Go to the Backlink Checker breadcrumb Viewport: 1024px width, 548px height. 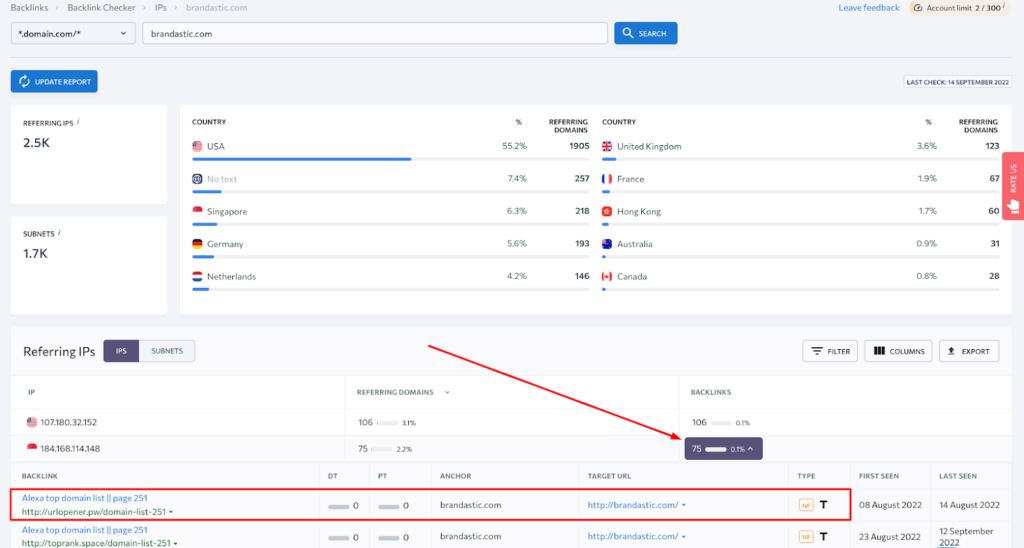pos(101,8)
